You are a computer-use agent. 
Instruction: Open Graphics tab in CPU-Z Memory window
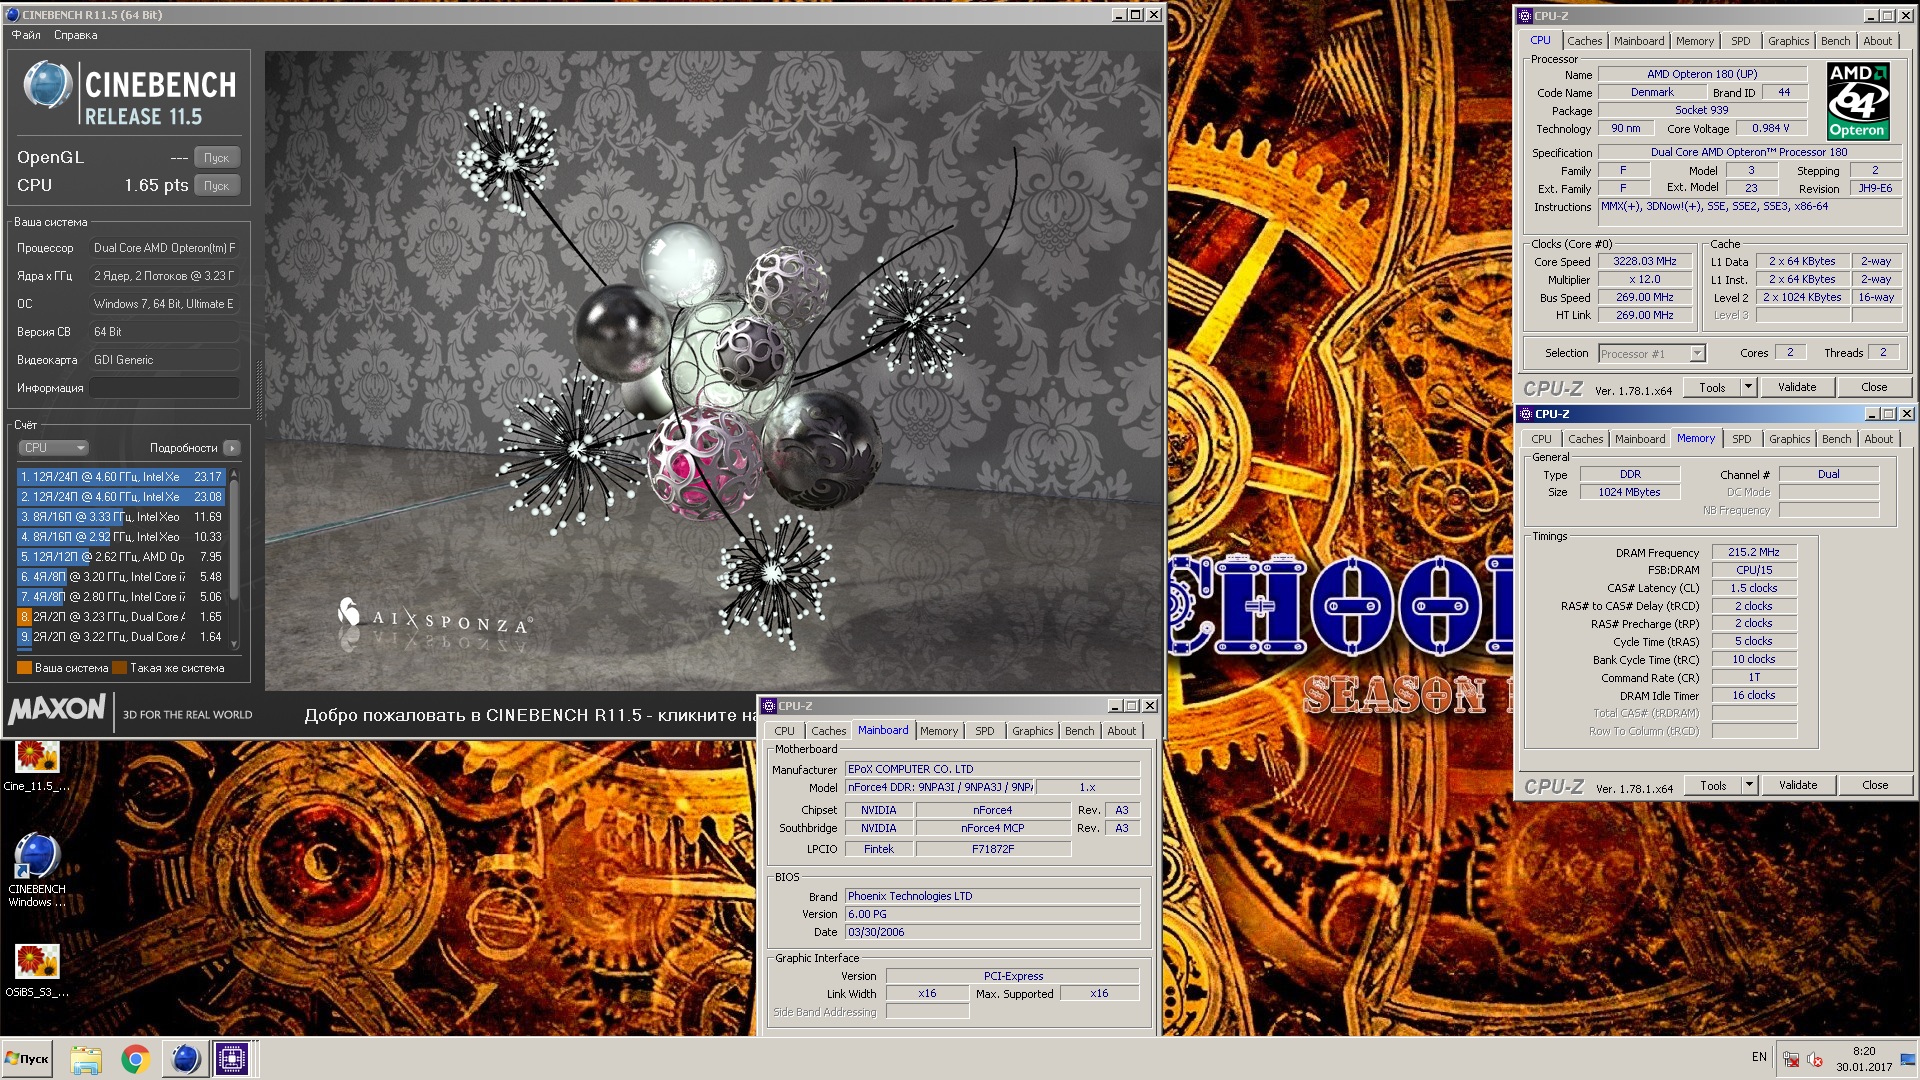(1789, 439)
